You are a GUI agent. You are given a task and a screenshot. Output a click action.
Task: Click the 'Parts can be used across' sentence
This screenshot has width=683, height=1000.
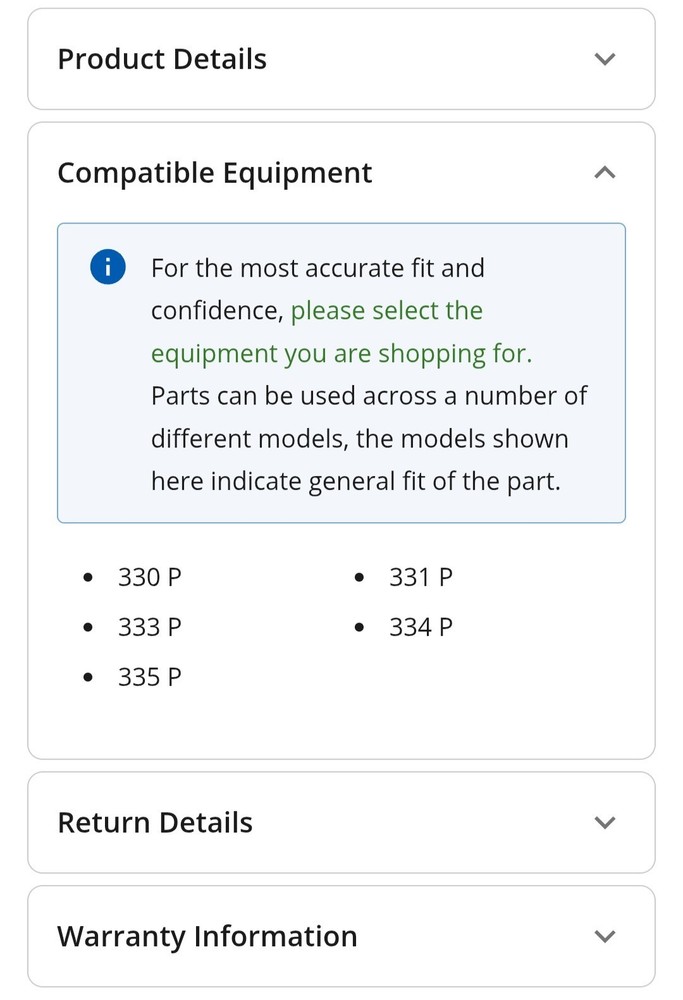pyautogui.click(x=368, y=396)
